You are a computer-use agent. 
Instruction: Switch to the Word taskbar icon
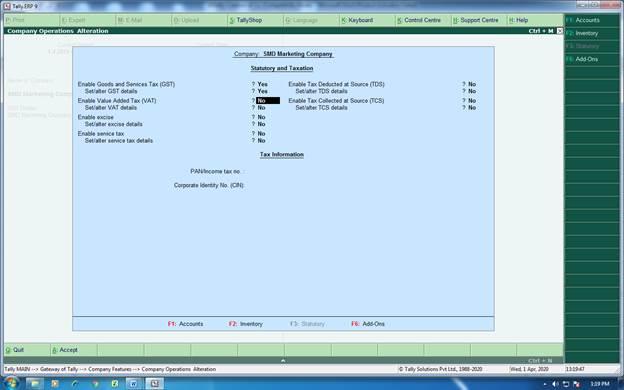134,384
